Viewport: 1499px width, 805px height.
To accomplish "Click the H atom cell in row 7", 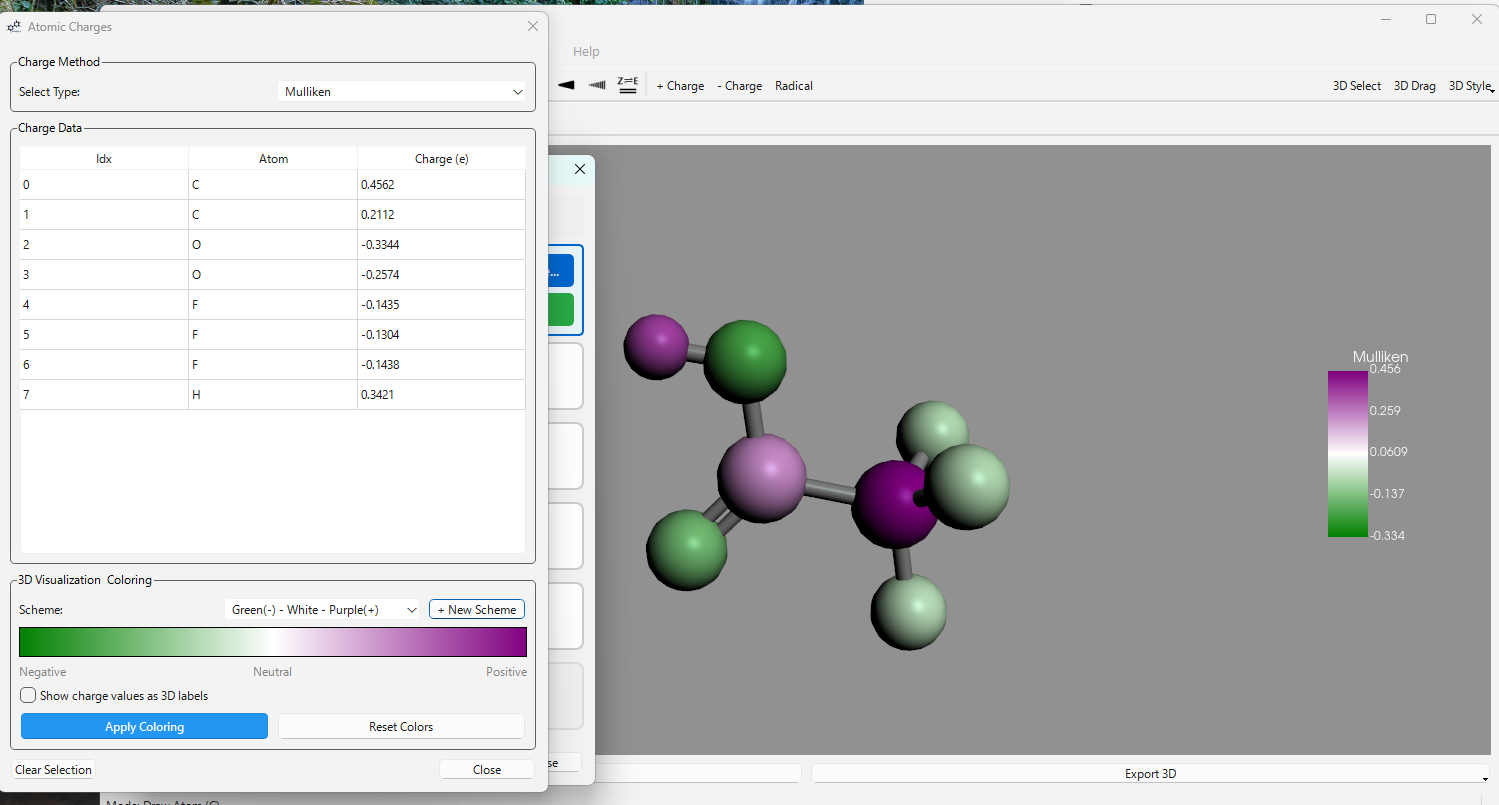I will pyautogui.click(x=273, y=395).
